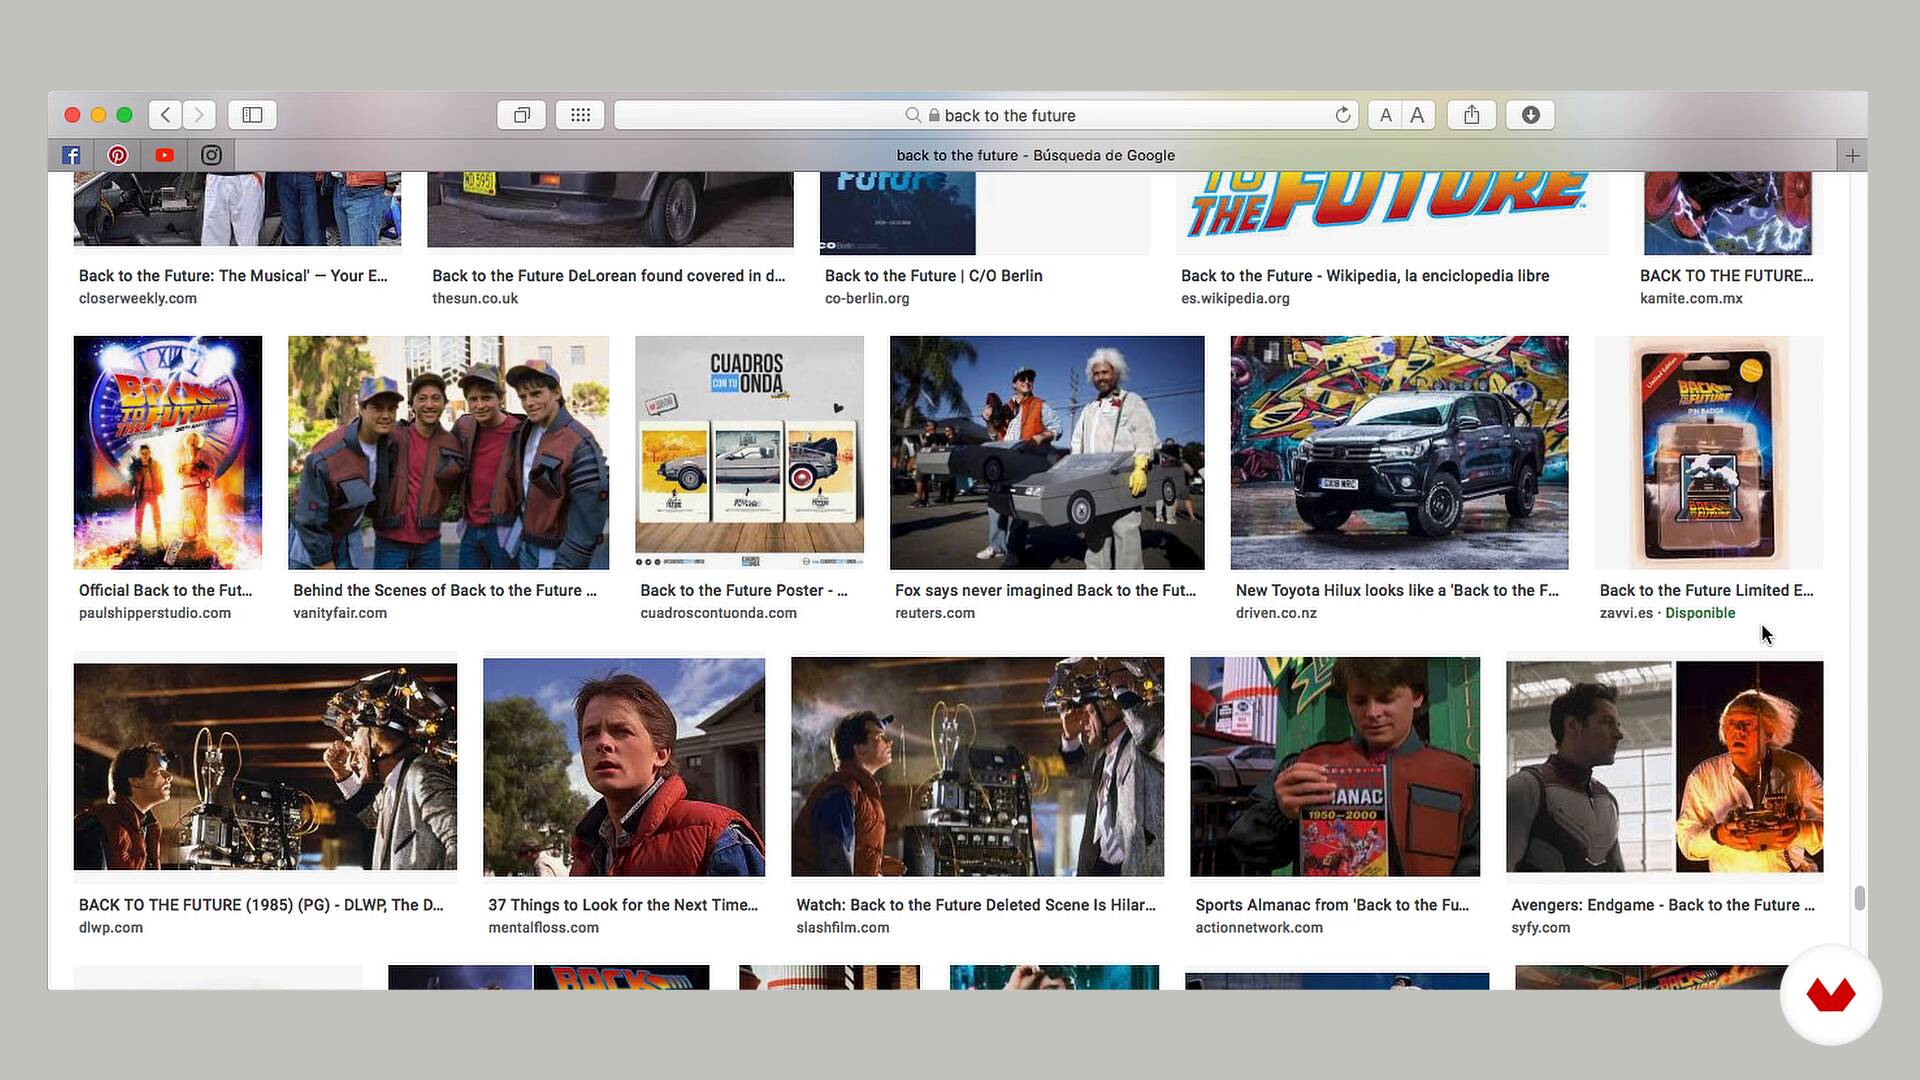Click the syfy.com source text
This screenshot has width=1920, height=1080.
1540,927
